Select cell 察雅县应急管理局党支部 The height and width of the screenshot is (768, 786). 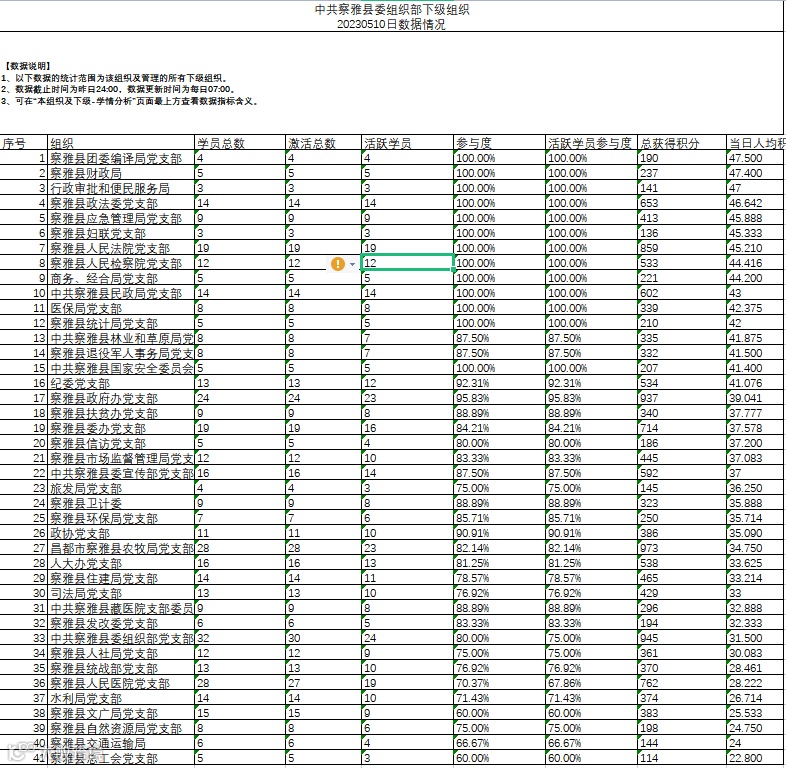tap(121, 218)
